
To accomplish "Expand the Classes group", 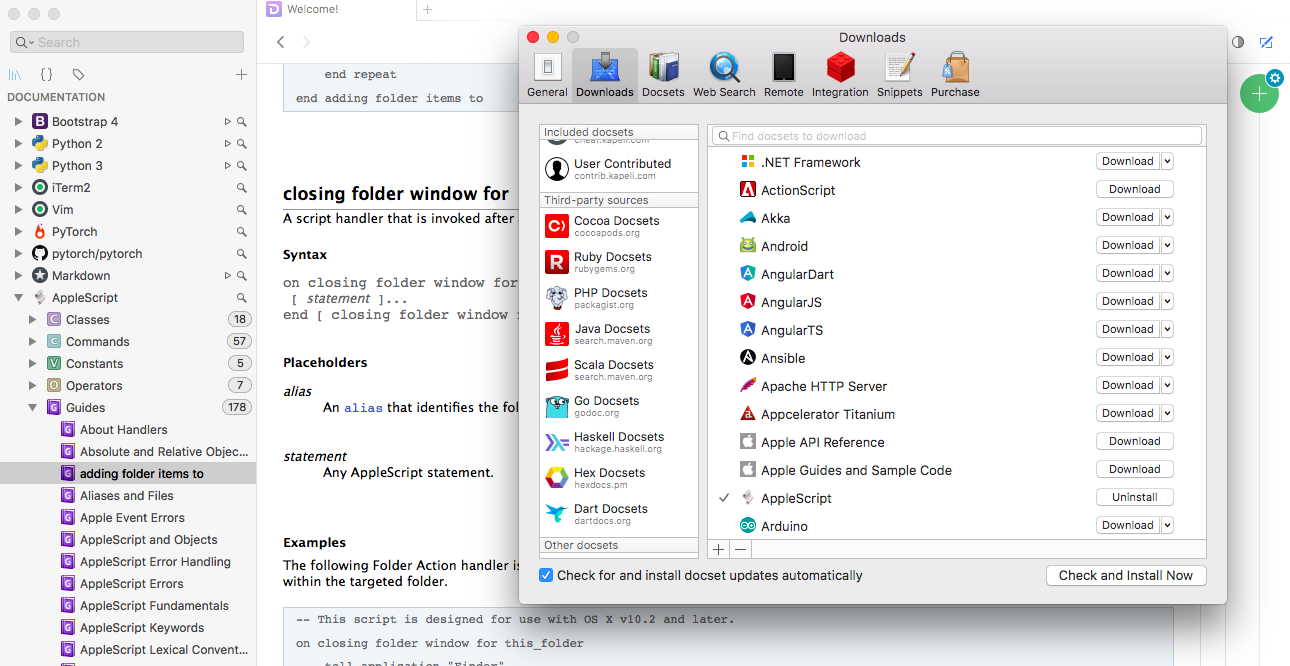I will [x=33, y=319].
